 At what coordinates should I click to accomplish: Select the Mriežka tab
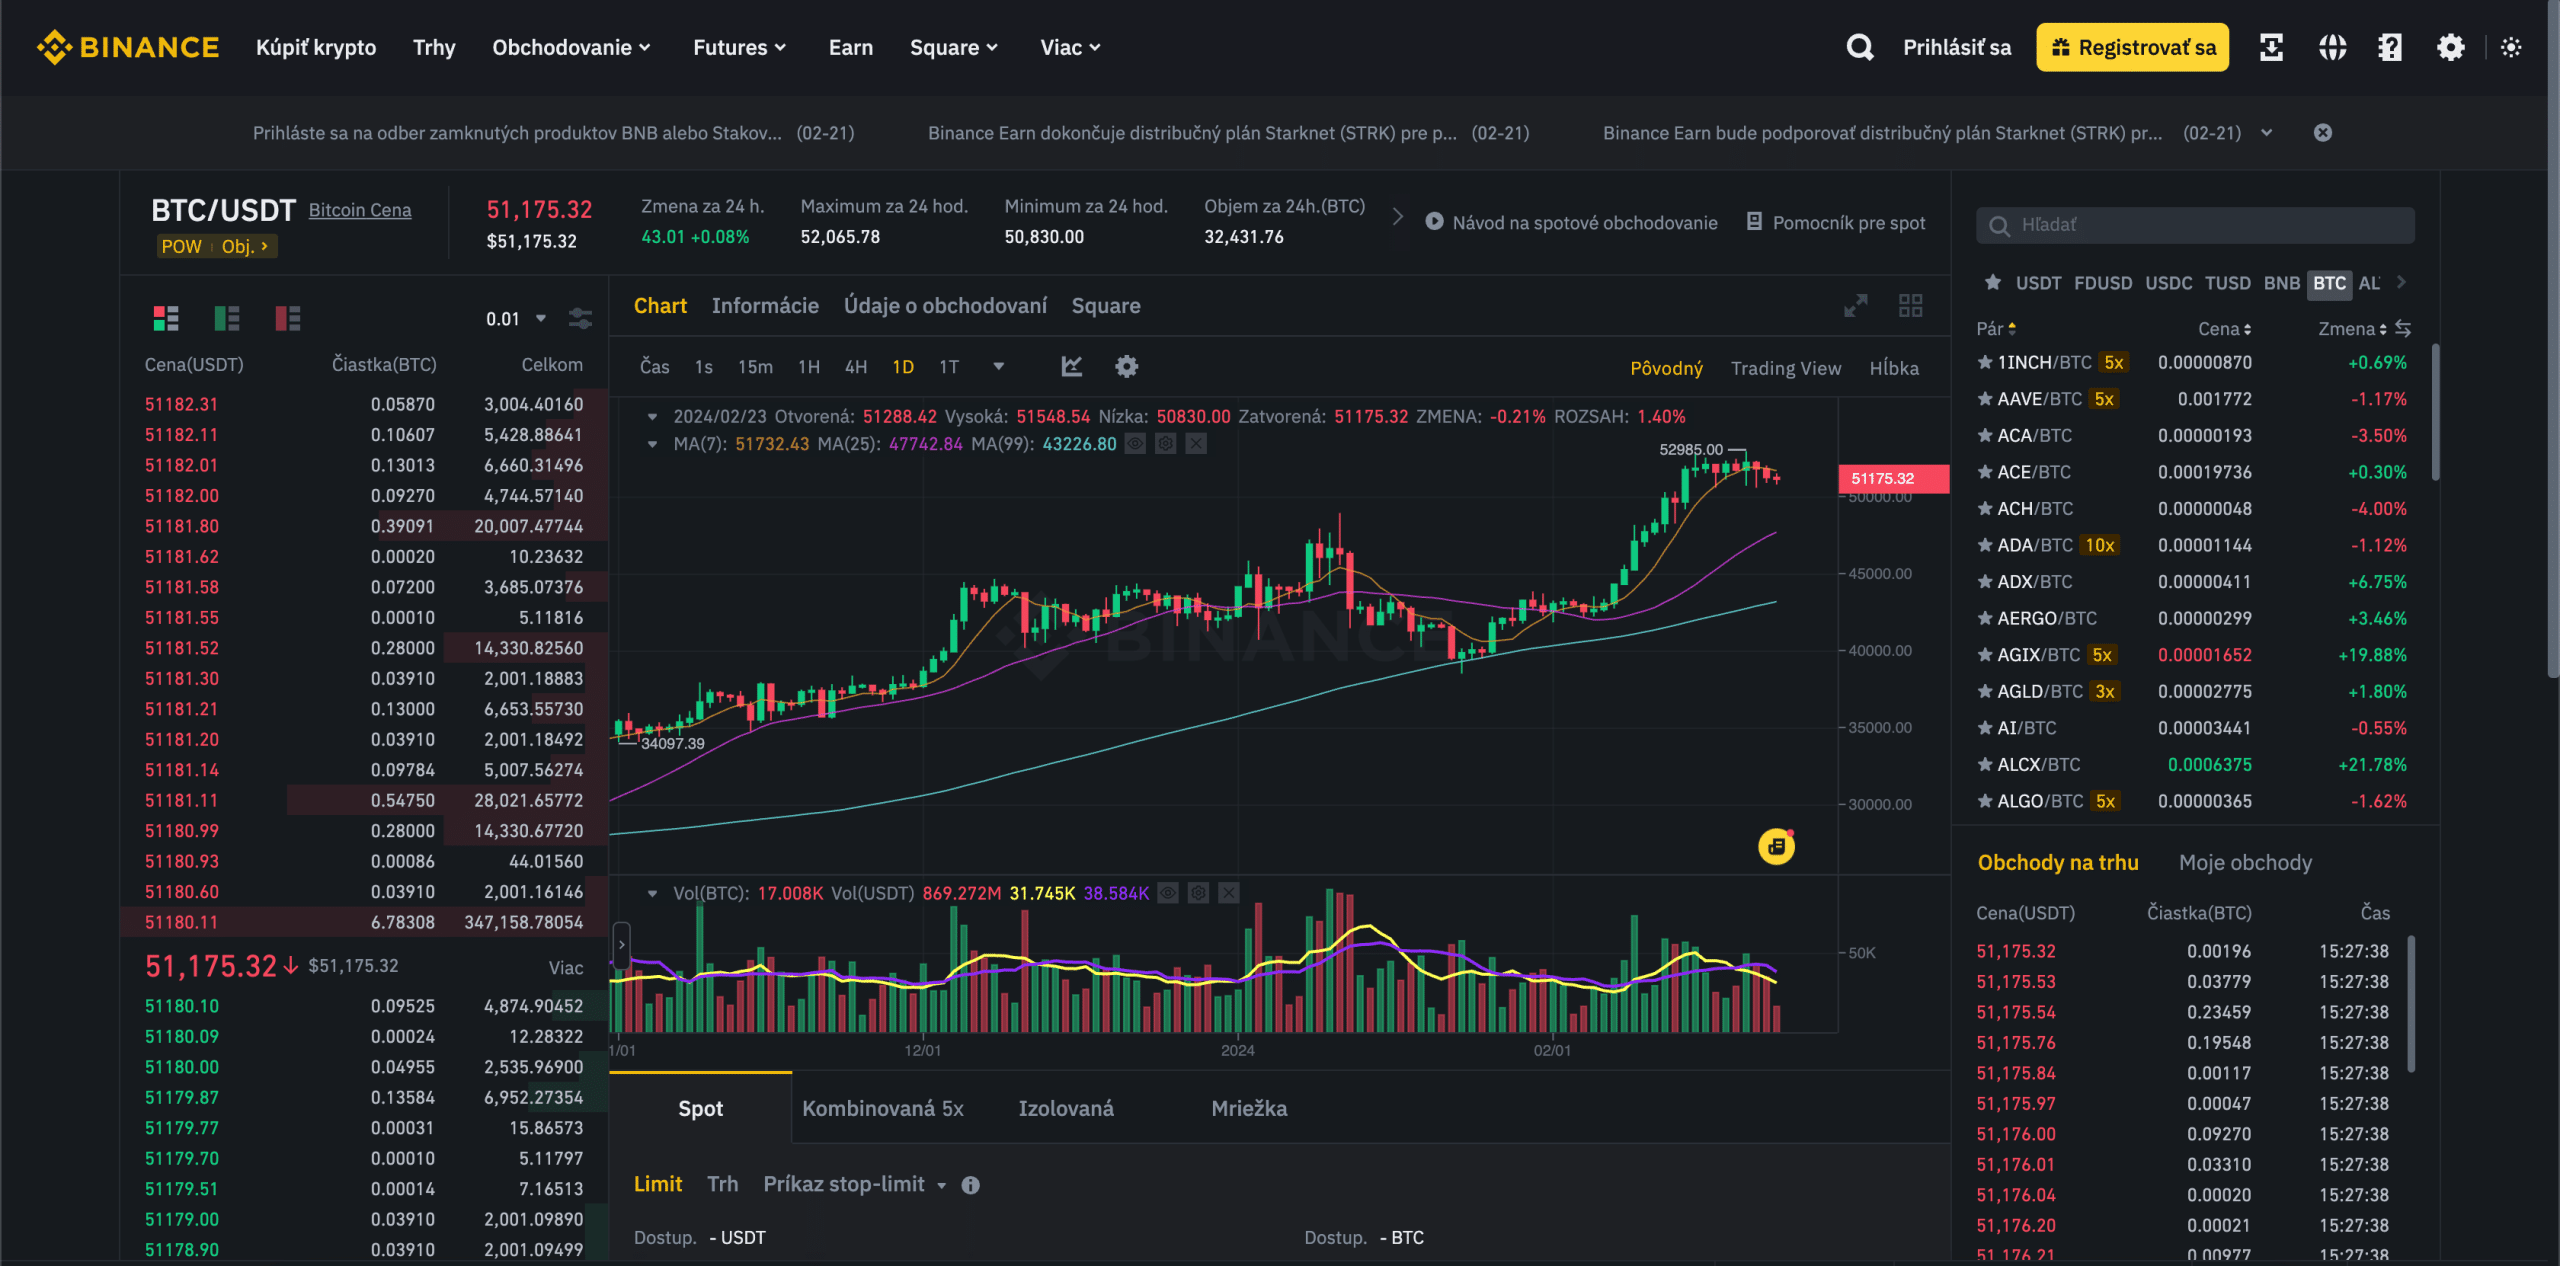1249,1109
